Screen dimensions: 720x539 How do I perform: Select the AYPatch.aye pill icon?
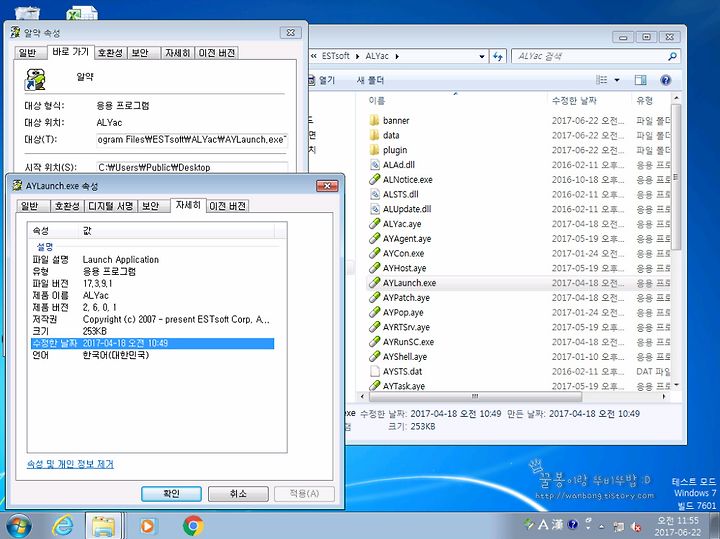pos(375,298)
